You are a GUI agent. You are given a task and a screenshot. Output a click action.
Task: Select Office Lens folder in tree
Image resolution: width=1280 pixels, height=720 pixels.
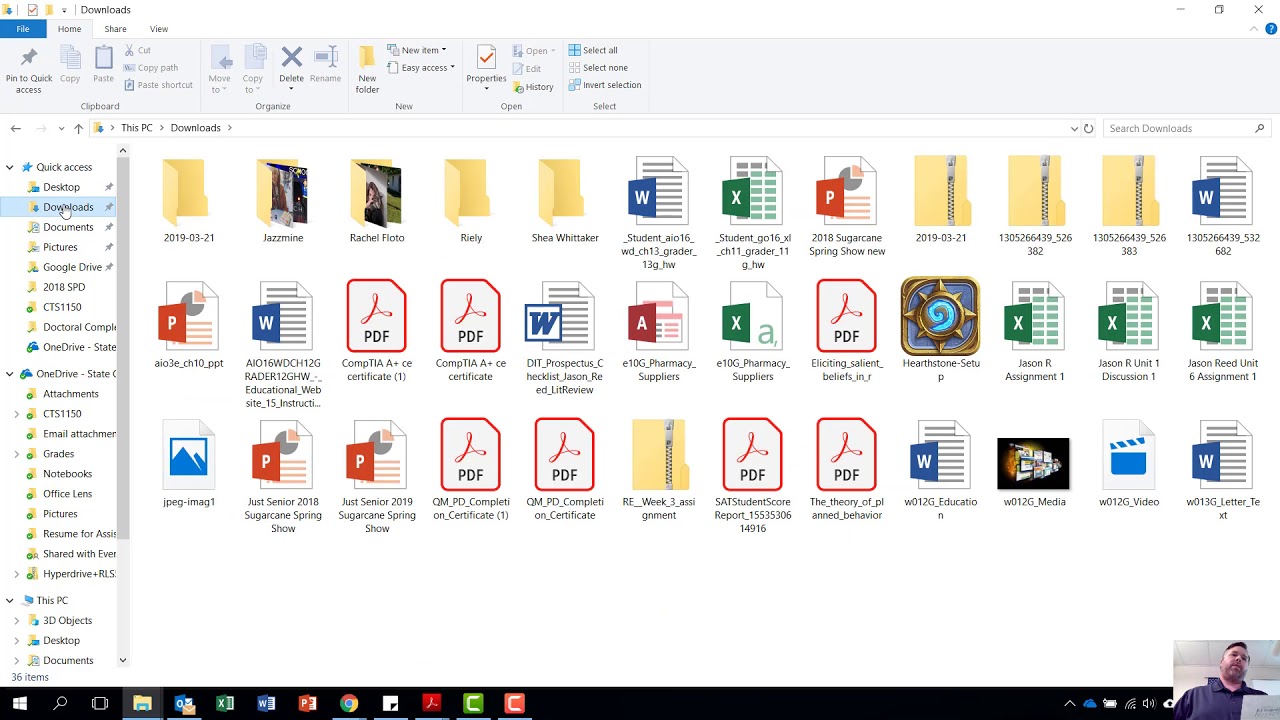67,494
